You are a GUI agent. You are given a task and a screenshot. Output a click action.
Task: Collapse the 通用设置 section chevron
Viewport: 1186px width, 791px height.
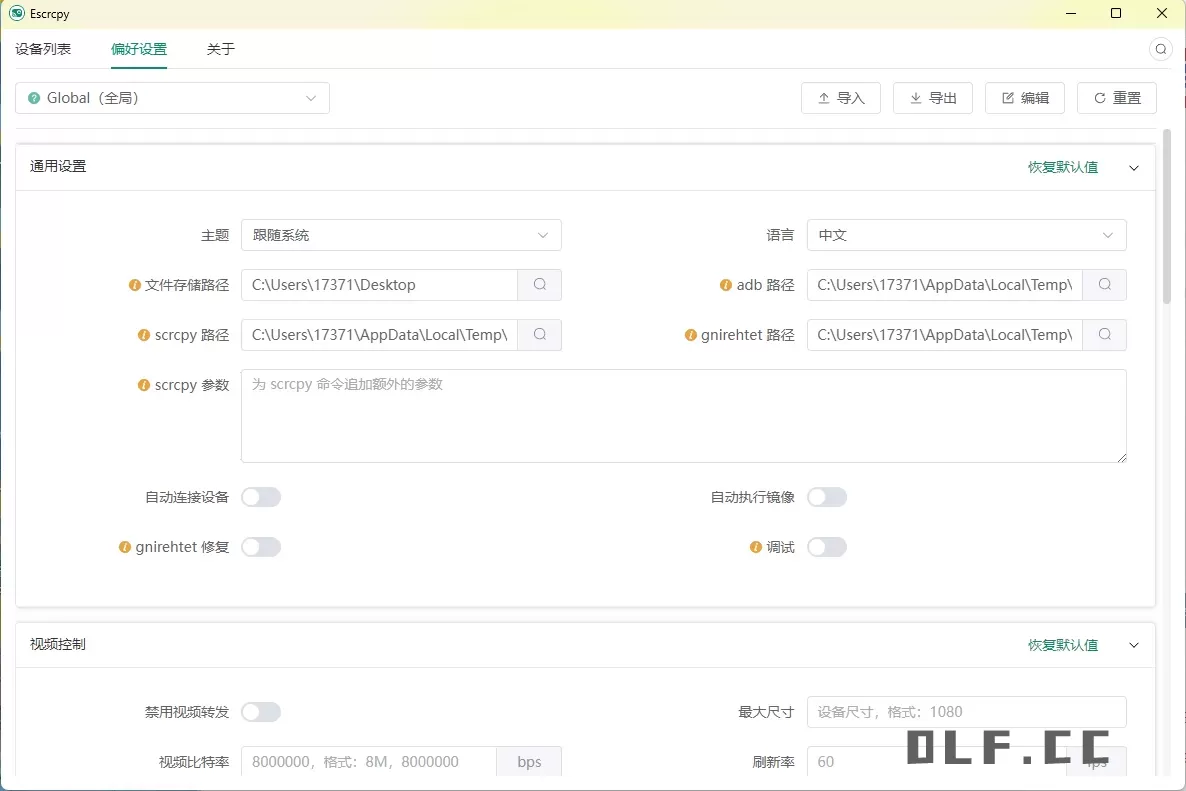1133,167
